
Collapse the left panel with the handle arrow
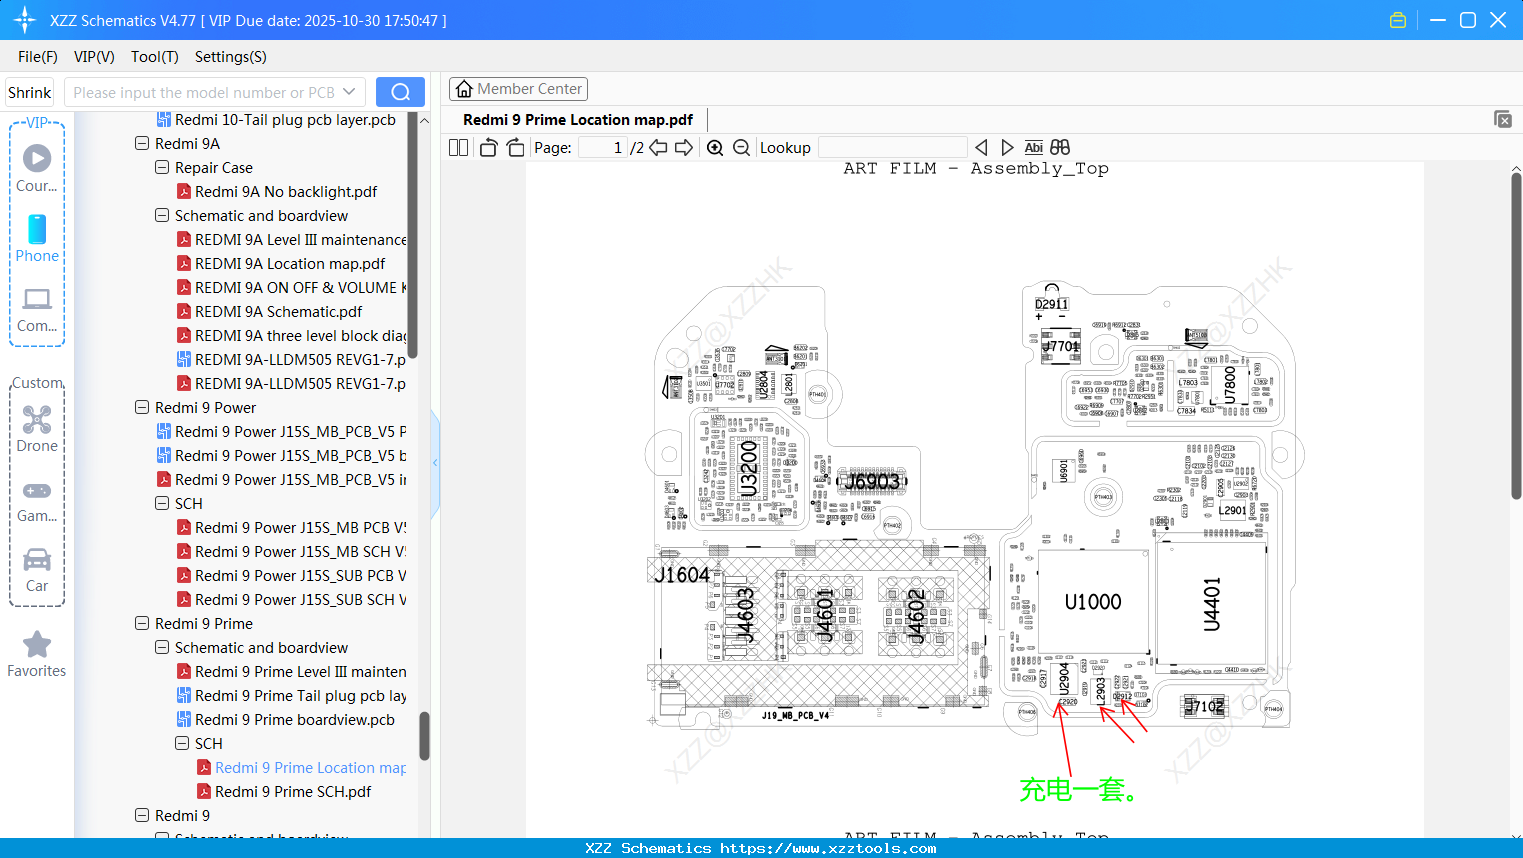(x=435, y=463)
